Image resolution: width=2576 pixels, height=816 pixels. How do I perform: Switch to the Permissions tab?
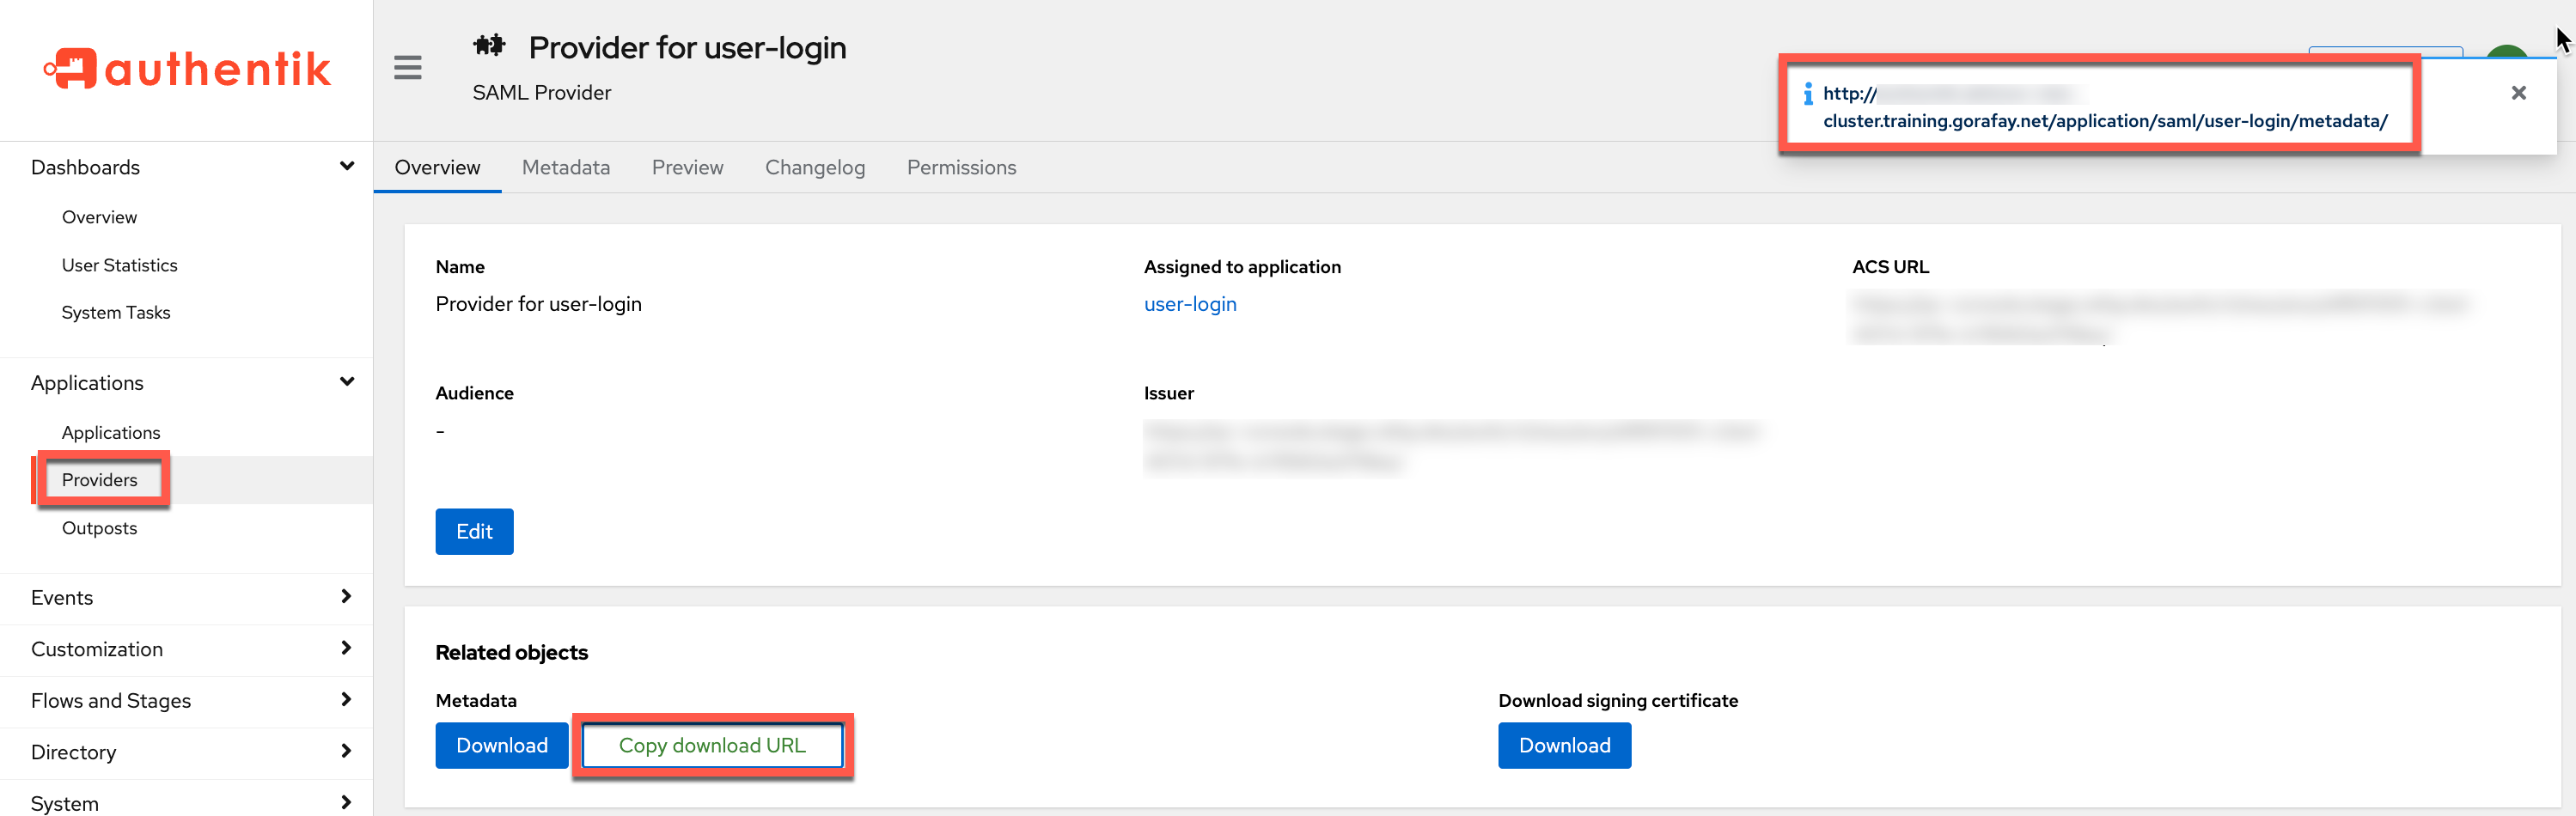point(961,167)
